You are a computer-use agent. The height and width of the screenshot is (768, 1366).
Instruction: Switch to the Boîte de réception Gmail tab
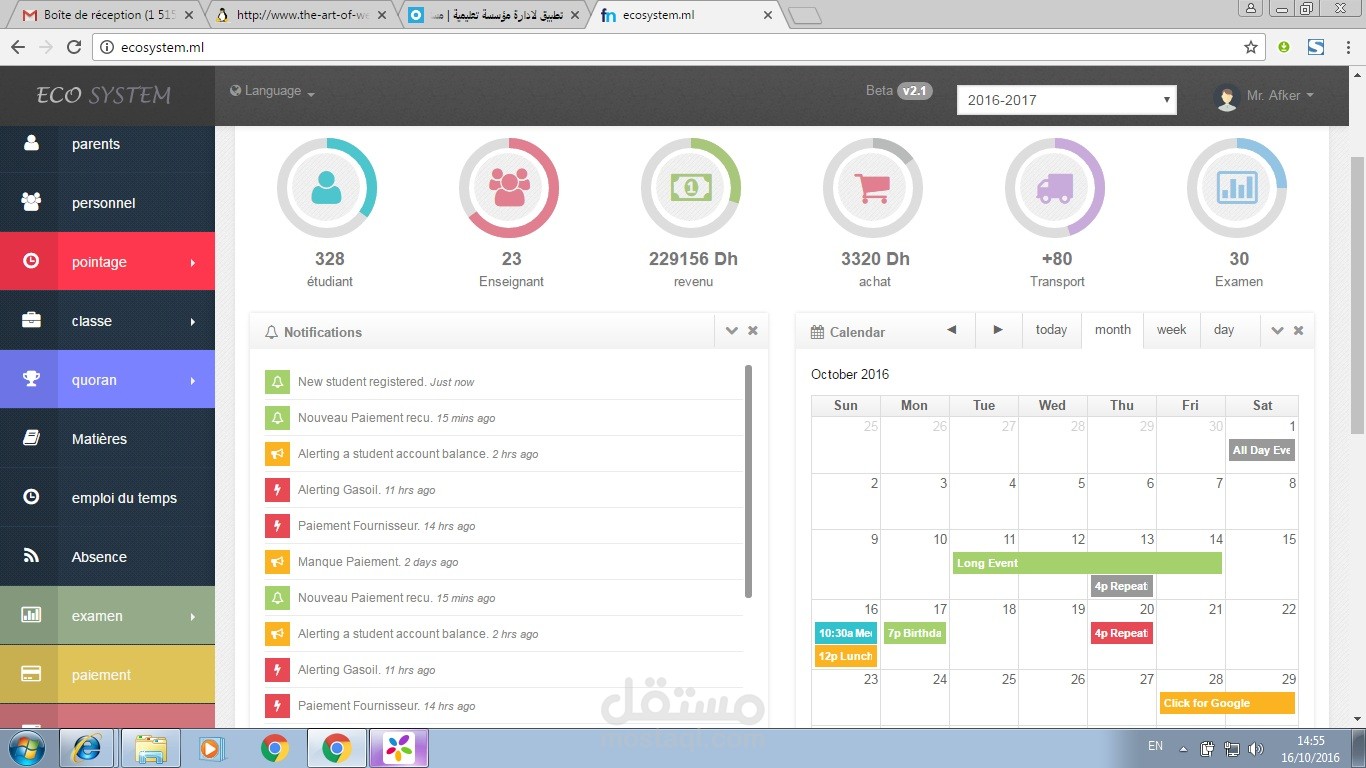click(104, 15)
